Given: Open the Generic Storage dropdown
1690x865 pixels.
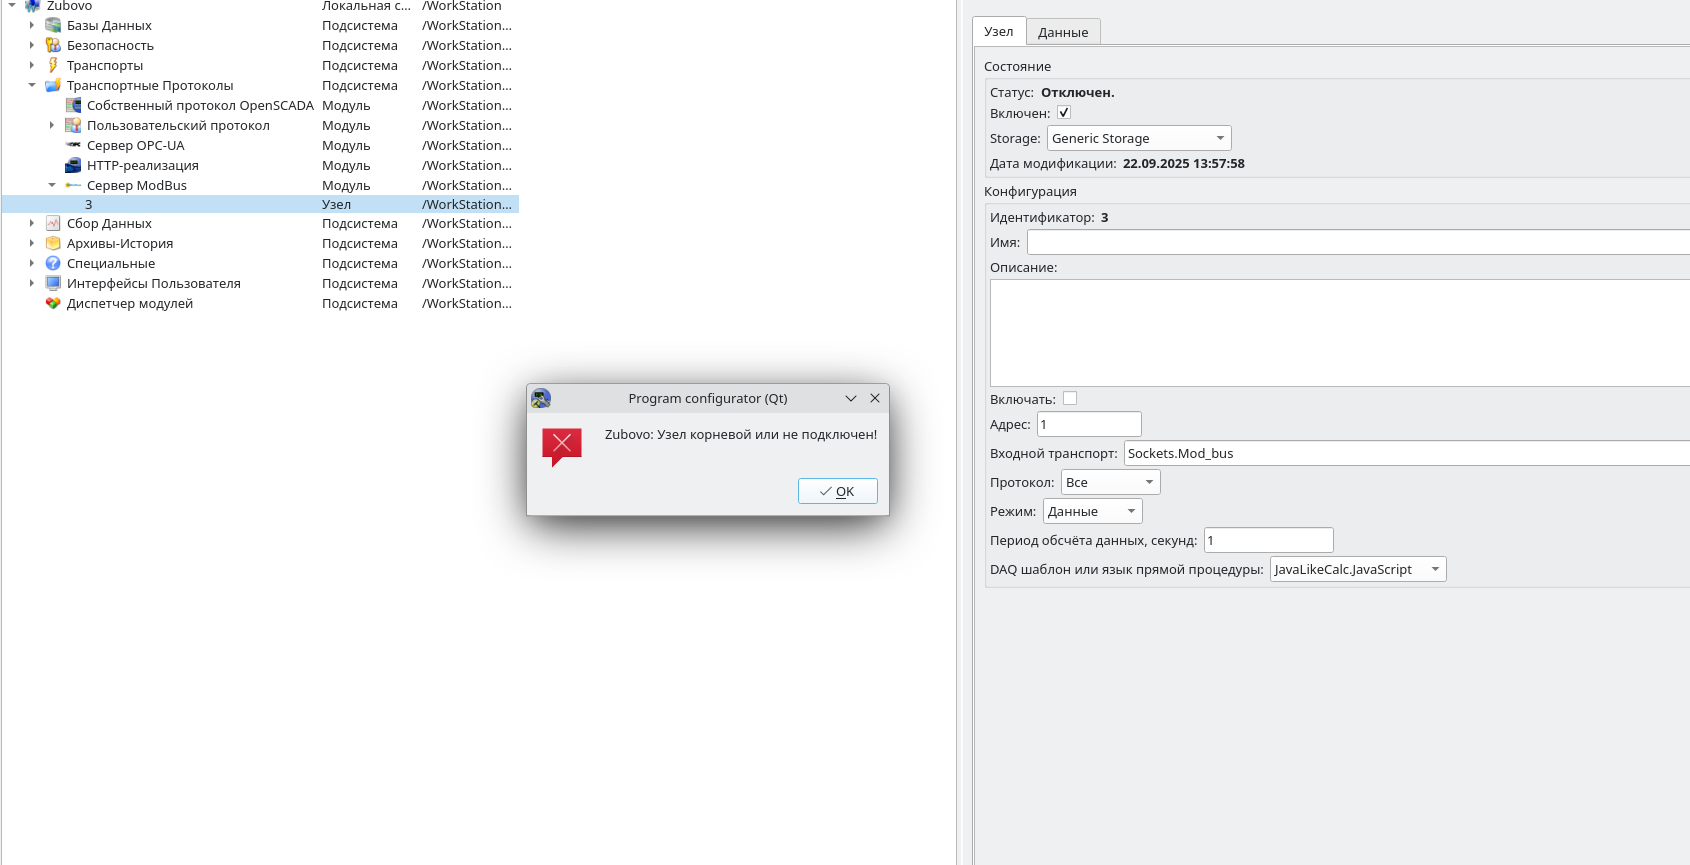Looking at the screenshot, I should click(1138, 138).
